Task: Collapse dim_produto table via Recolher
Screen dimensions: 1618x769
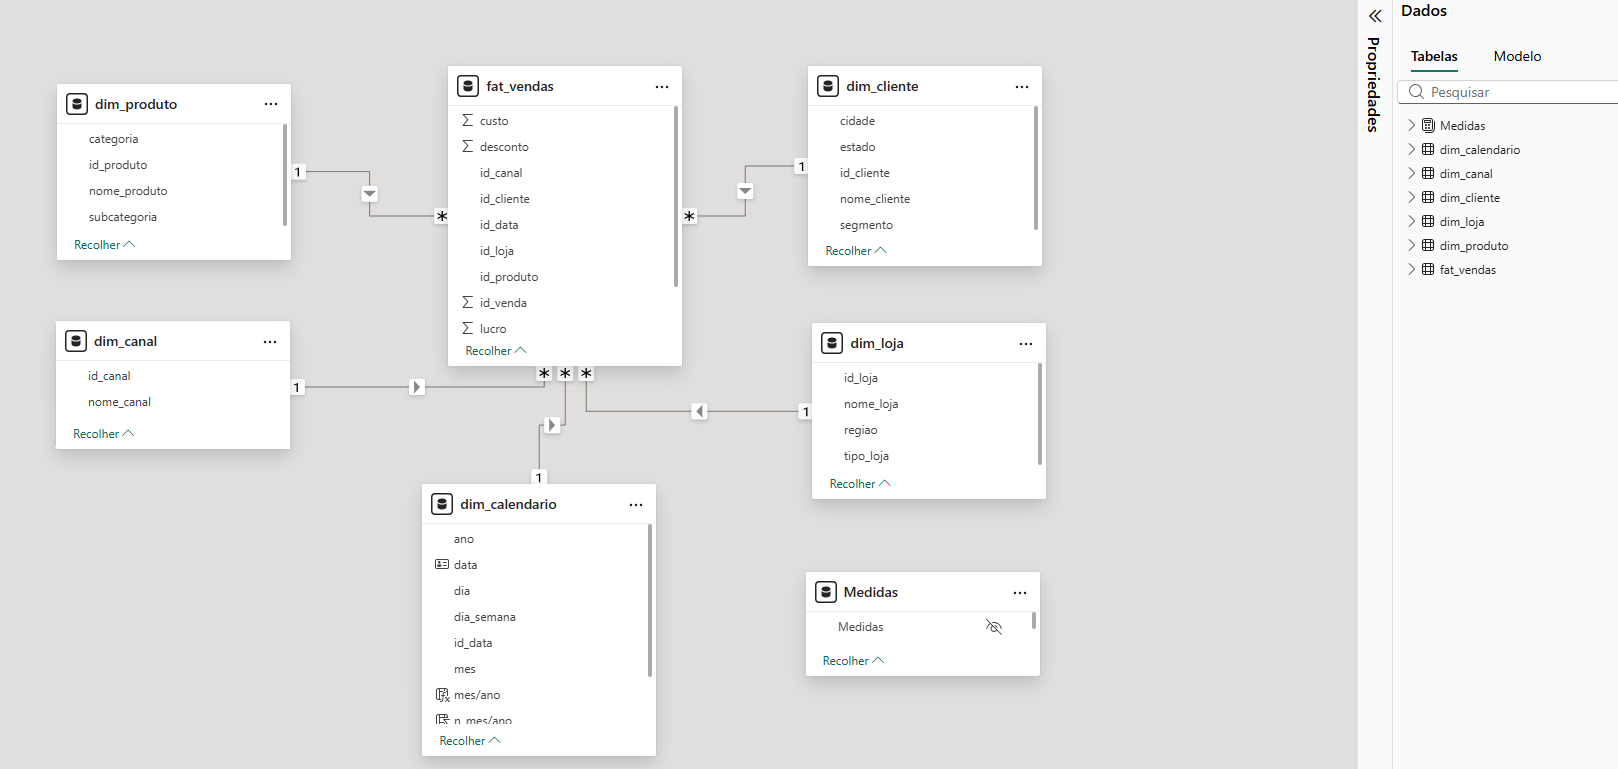Action: point(104,245)
